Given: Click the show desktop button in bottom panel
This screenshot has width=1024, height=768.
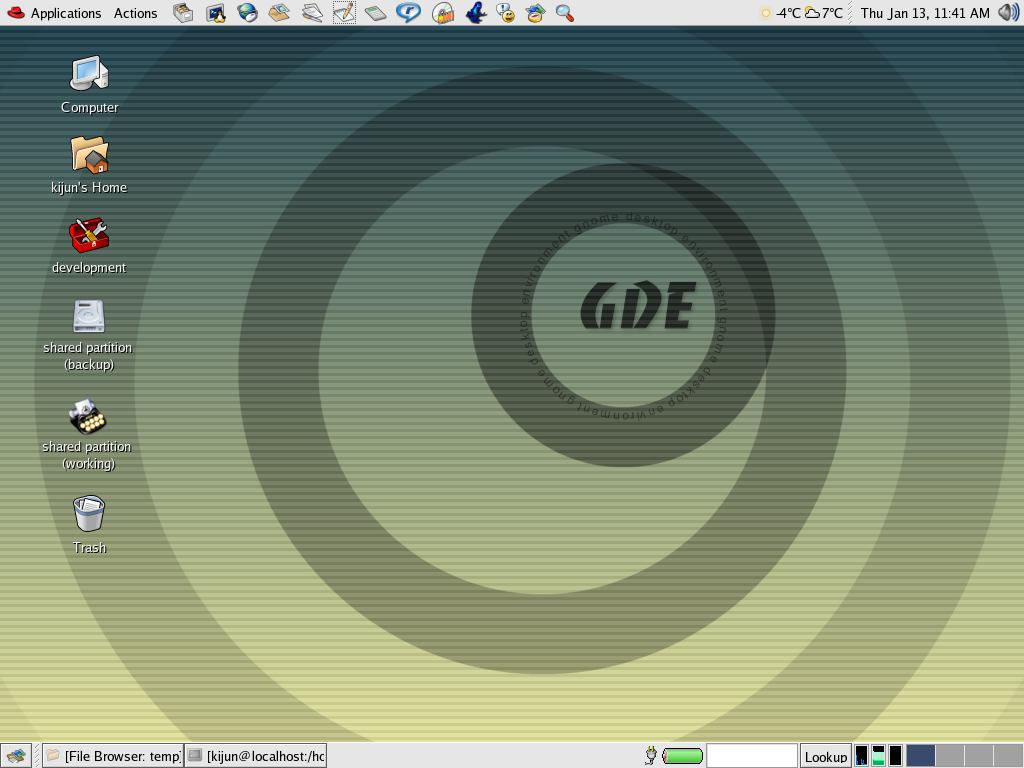Looking at the screenshot, I should (16, 756).
